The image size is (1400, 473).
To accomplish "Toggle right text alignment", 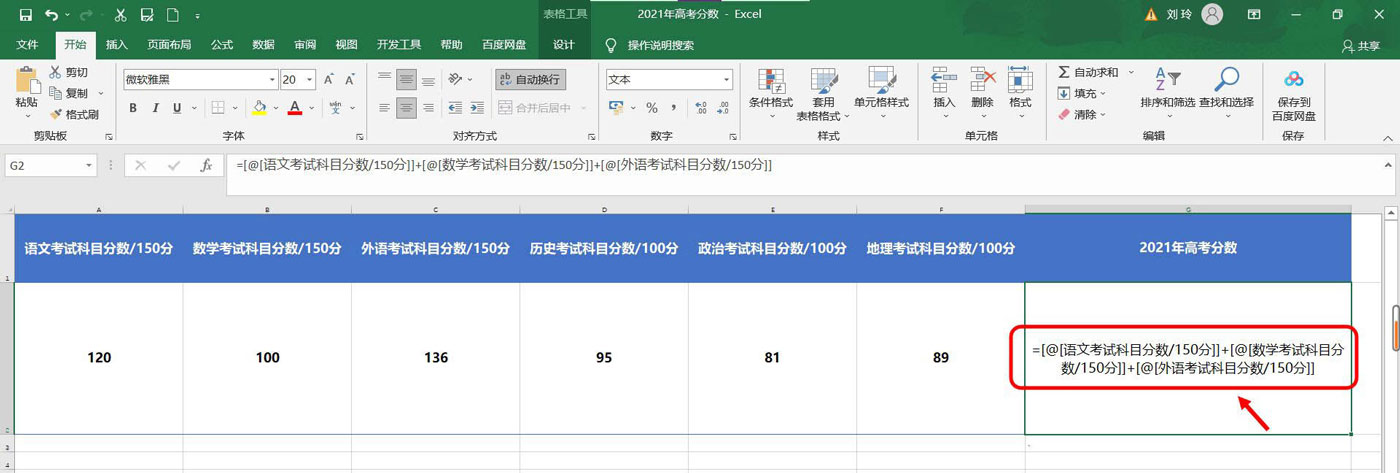I will 428,108.
